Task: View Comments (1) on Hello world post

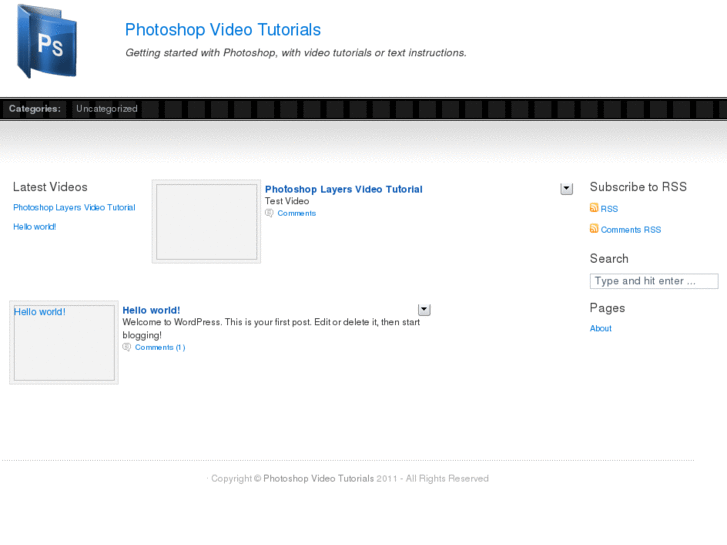Action: (160, 347)
